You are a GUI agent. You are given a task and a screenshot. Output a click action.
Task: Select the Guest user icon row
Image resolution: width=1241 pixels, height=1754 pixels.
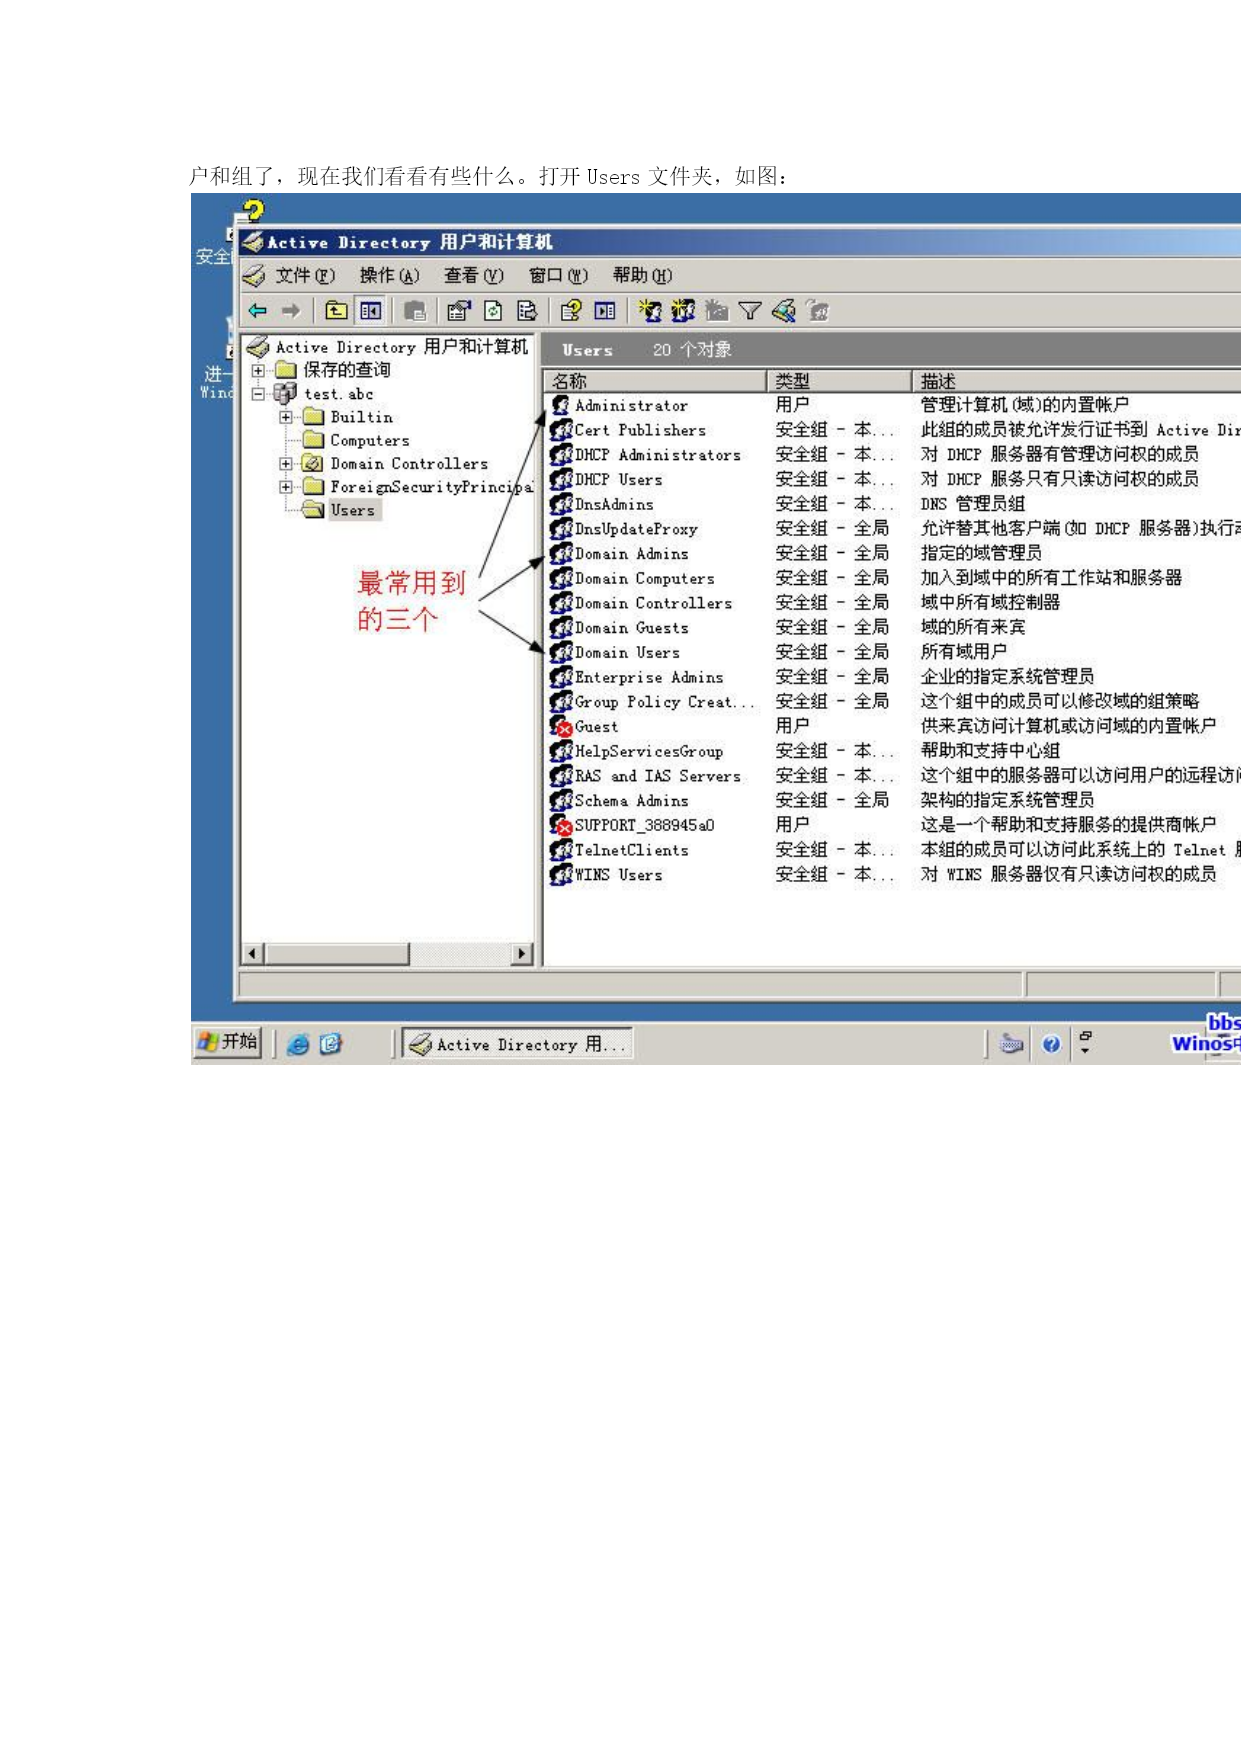pyautogui.click(x=561, y=726)
